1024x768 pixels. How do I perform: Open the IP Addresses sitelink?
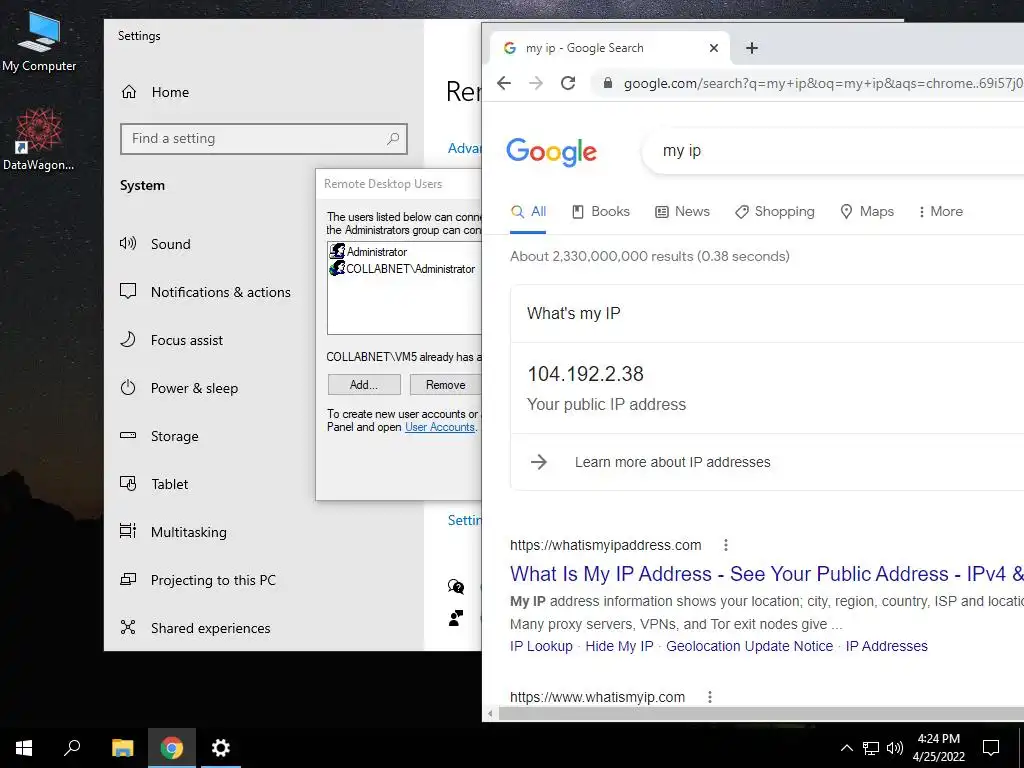click(x=886, y=646)
